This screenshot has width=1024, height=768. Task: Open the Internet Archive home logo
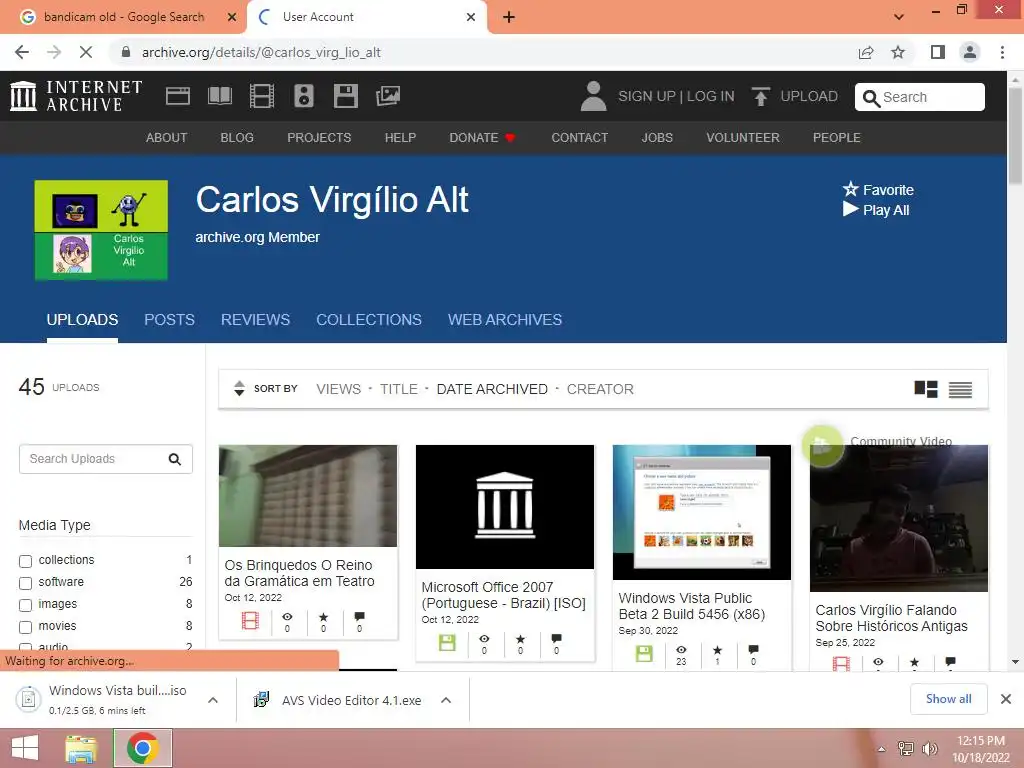coord(76,96)
